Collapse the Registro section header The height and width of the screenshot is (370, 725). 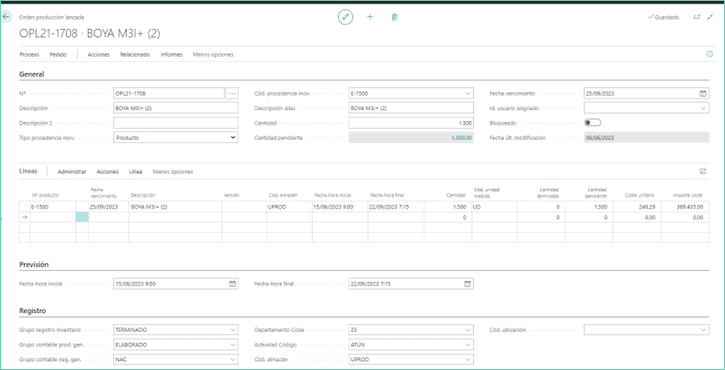pyautogui.click(x=32, y=311)
